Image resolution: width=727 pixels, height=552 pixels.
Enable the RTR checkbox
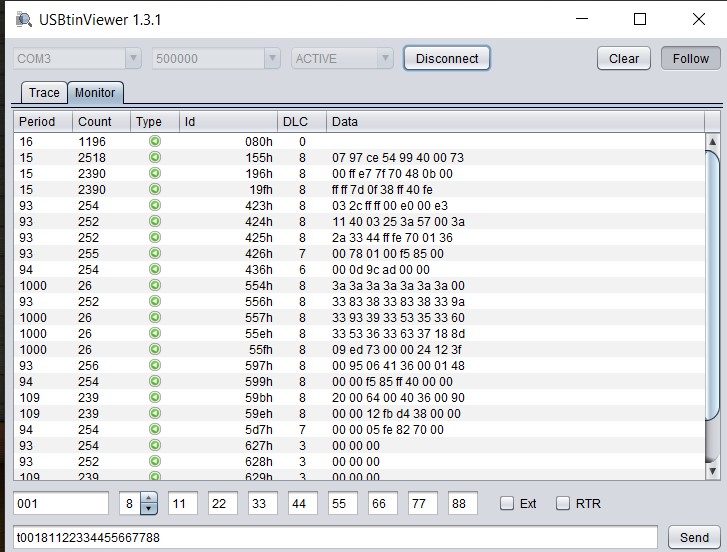point(563,504)
